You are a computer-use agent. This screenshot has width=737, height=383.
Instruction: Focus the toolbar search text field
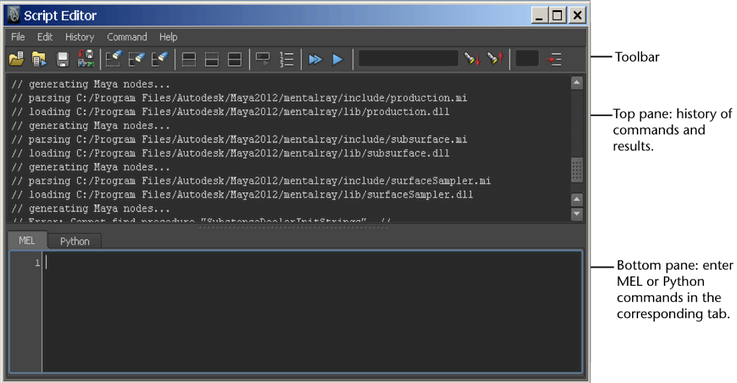pyautogui.click(x=408, y=59)
